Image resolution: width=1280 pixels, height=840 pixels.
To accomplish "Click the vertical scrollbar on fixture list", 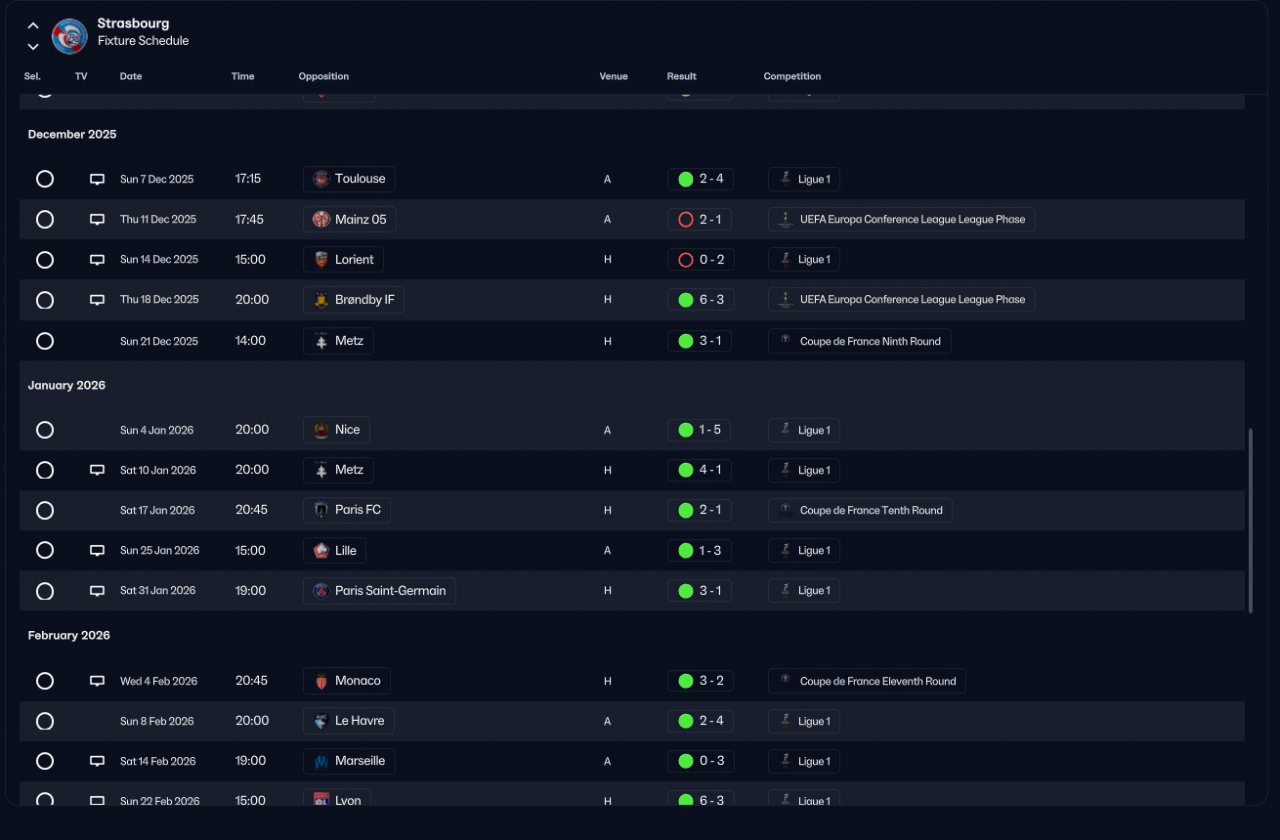I will [x=1250, y=520].
